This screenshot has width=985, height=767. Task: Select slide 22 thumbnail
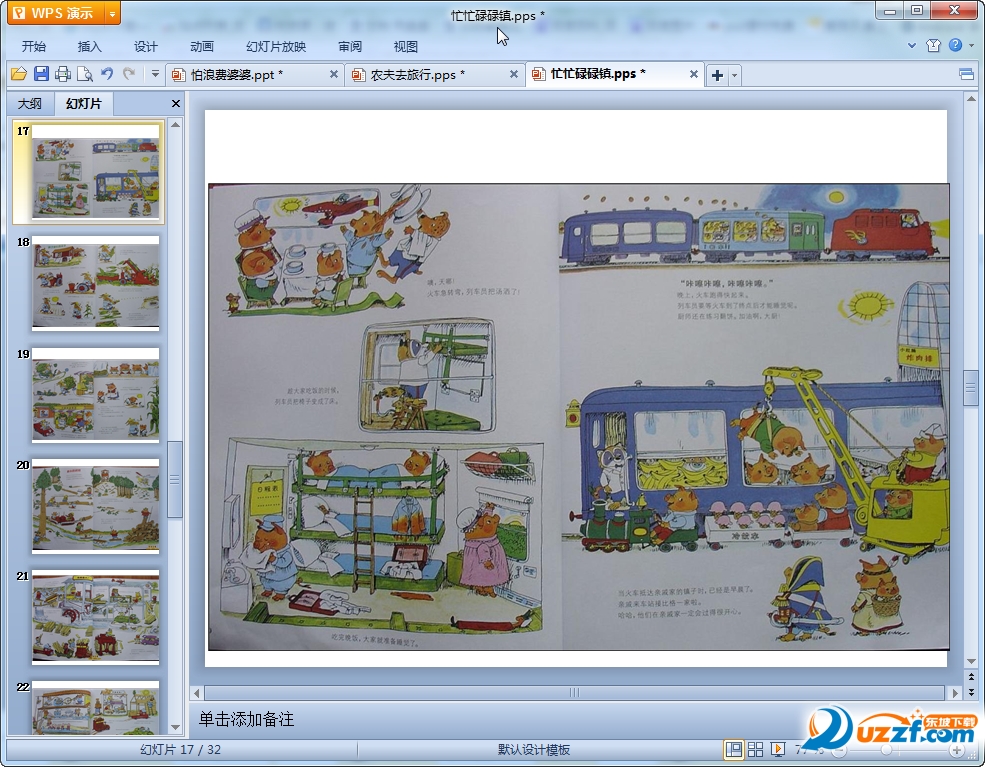coord(95,707)
